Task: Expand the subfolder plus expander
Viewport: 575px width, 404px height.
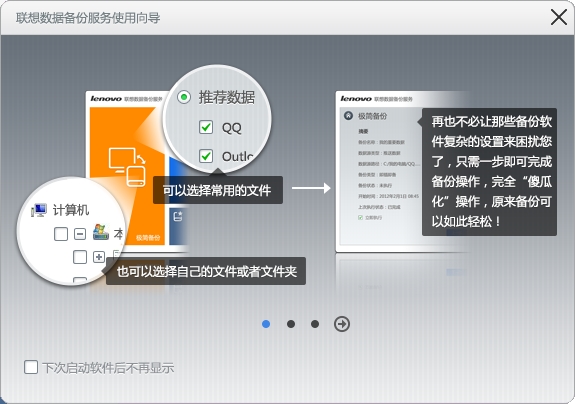Action: click(99, 257)
